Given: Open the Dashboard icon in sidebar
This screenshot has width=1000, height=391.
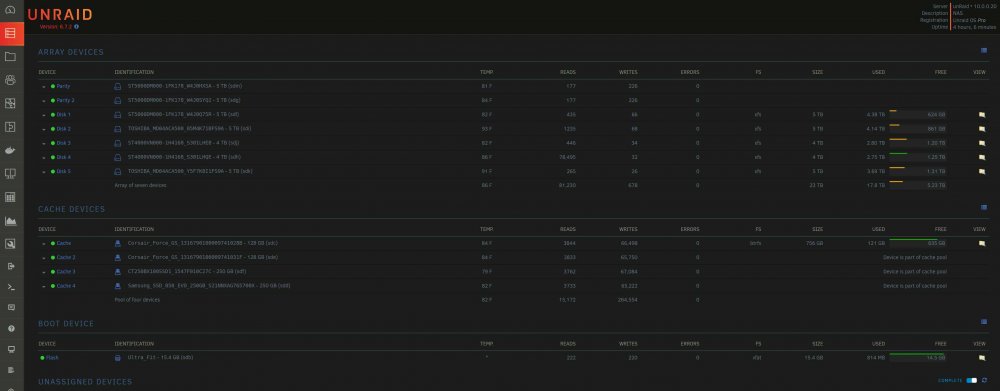Looking at the screenshot, I should click(x=10, y=10).
